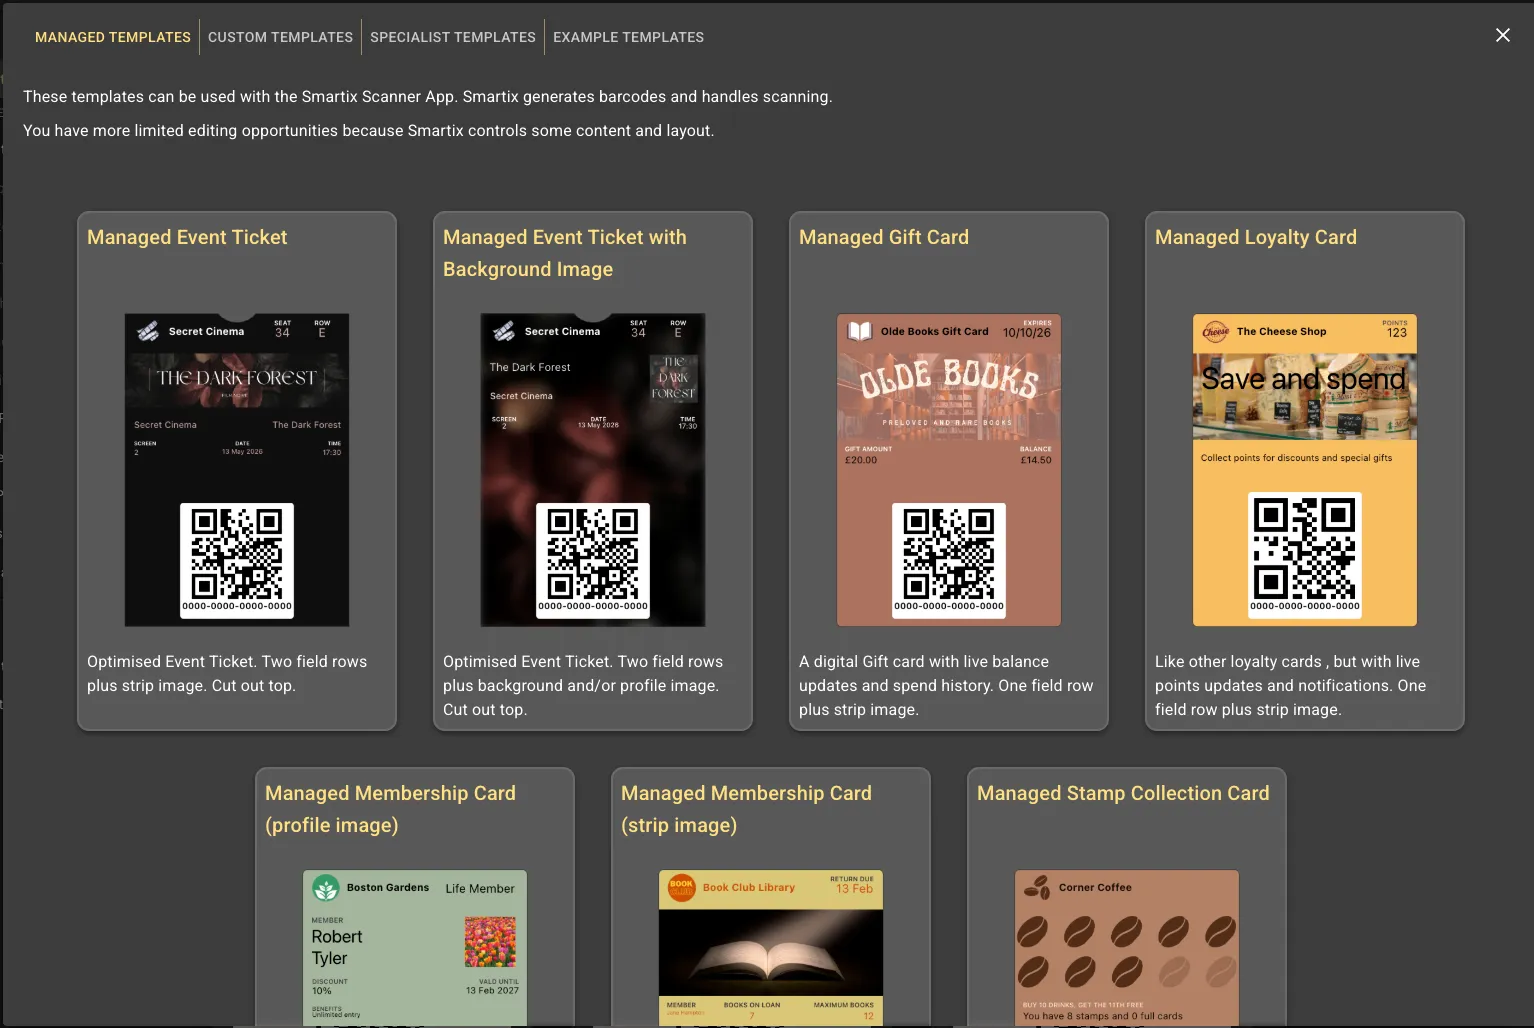Screen dimensions: 1534x1028
Task: Click the sentence about the Smartix Scanner App
Action: (428, 96)
